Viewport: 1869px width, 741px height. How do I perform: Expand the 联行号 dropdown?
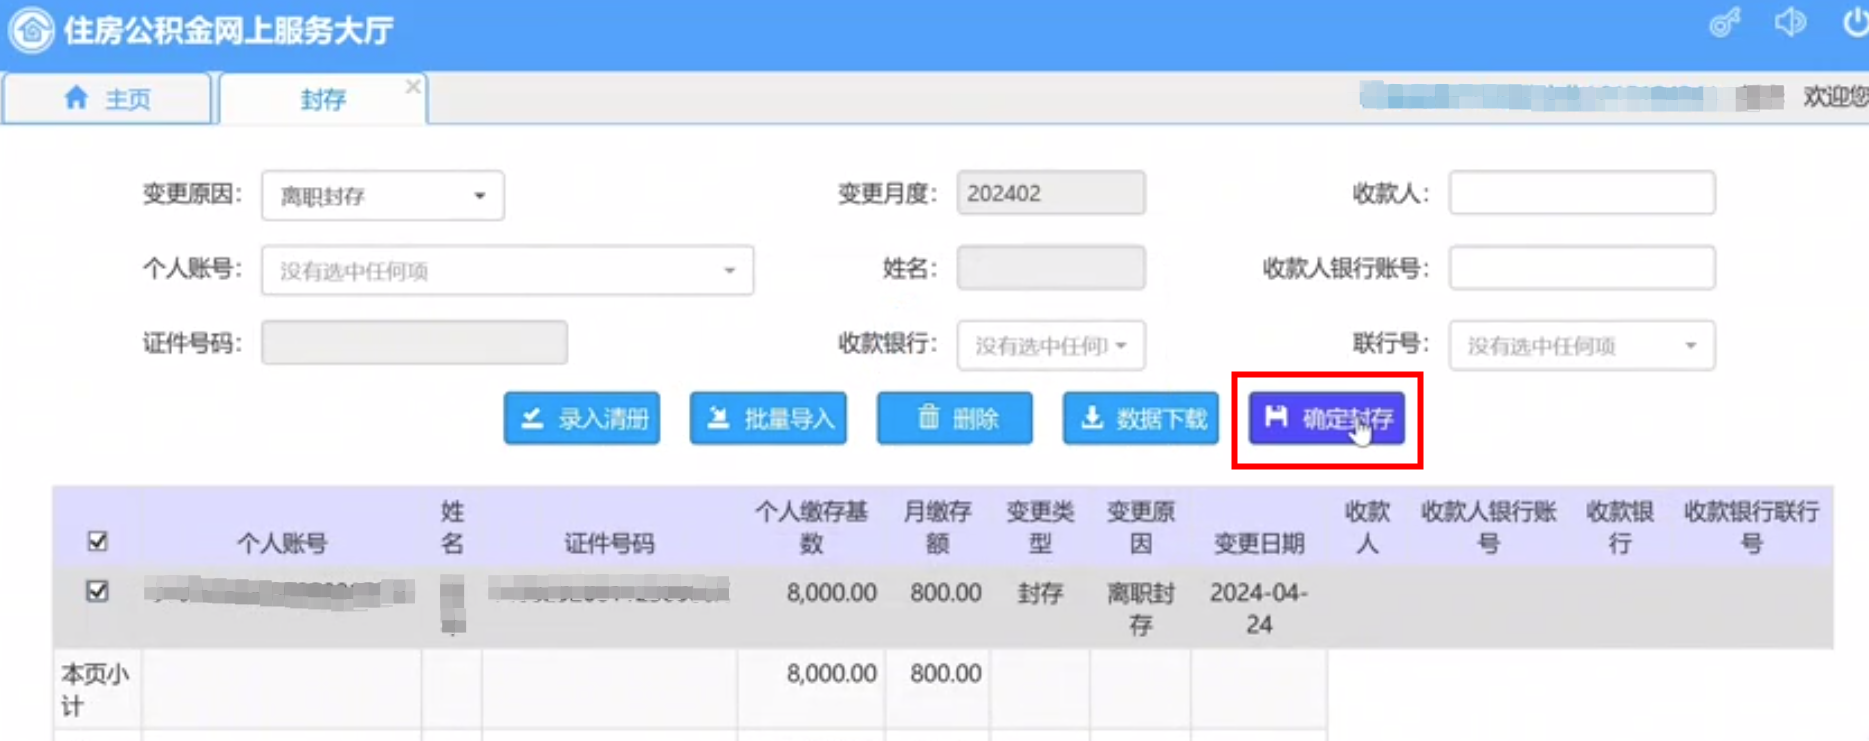coord(1582,345)
